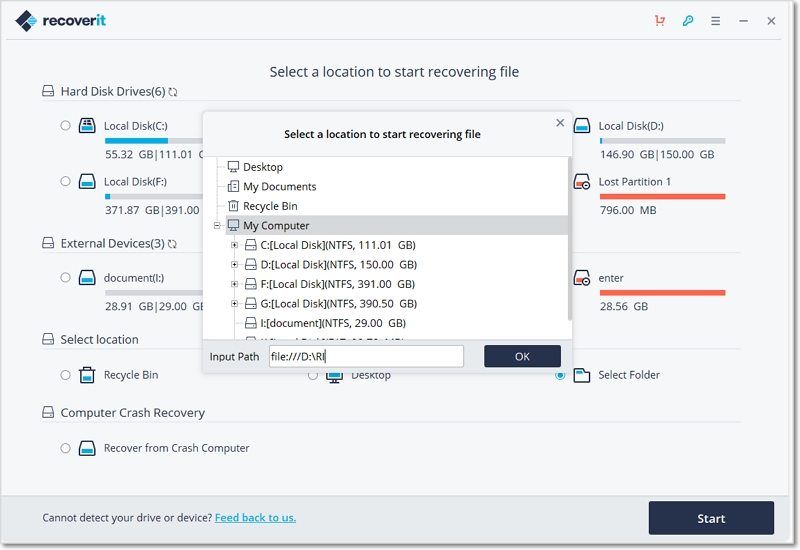Select the Local Disk(F:) radio button
This screenshot has height=550, width=800.
coord(65,181)
